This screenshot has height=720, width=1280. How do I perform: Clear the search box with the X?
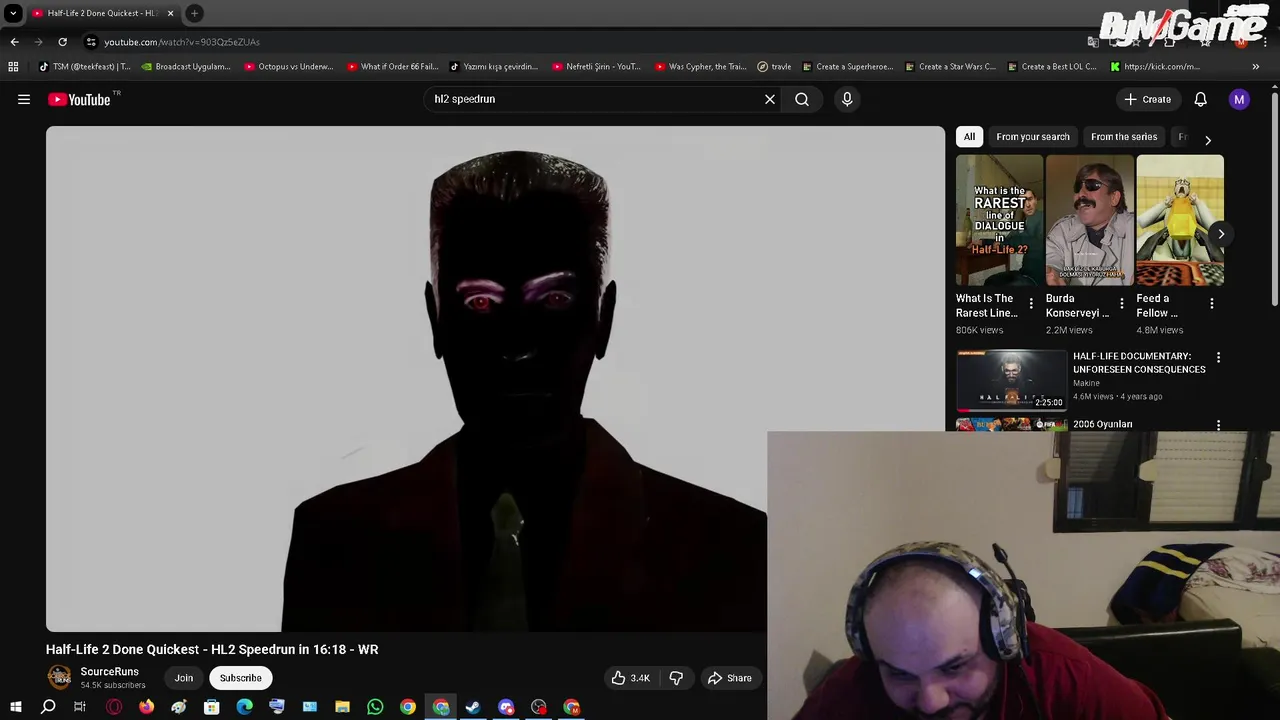pyautogui.click(x=770, y=99)
